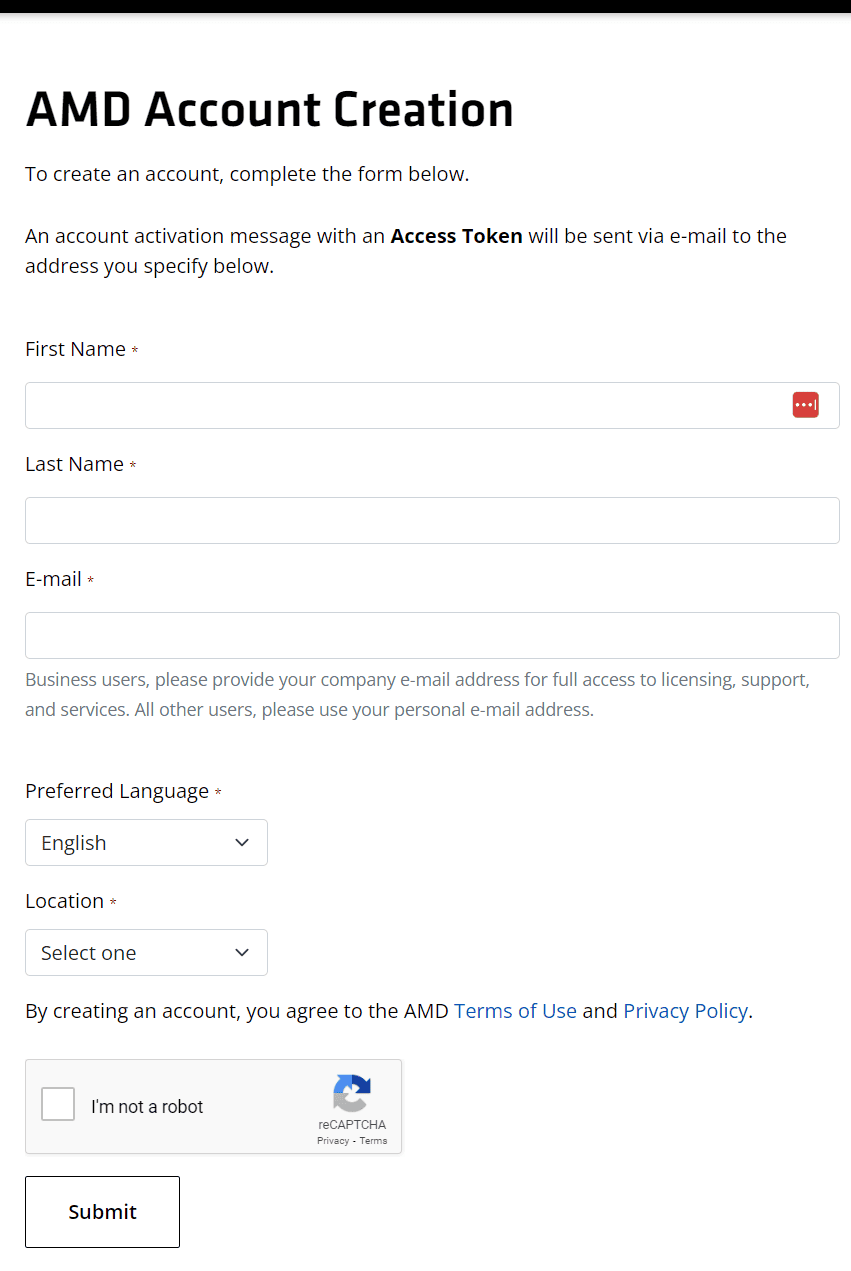The image size is (851, 1271).
Task: Expand the Location dropdown chevron
Action: click(242, 952)
